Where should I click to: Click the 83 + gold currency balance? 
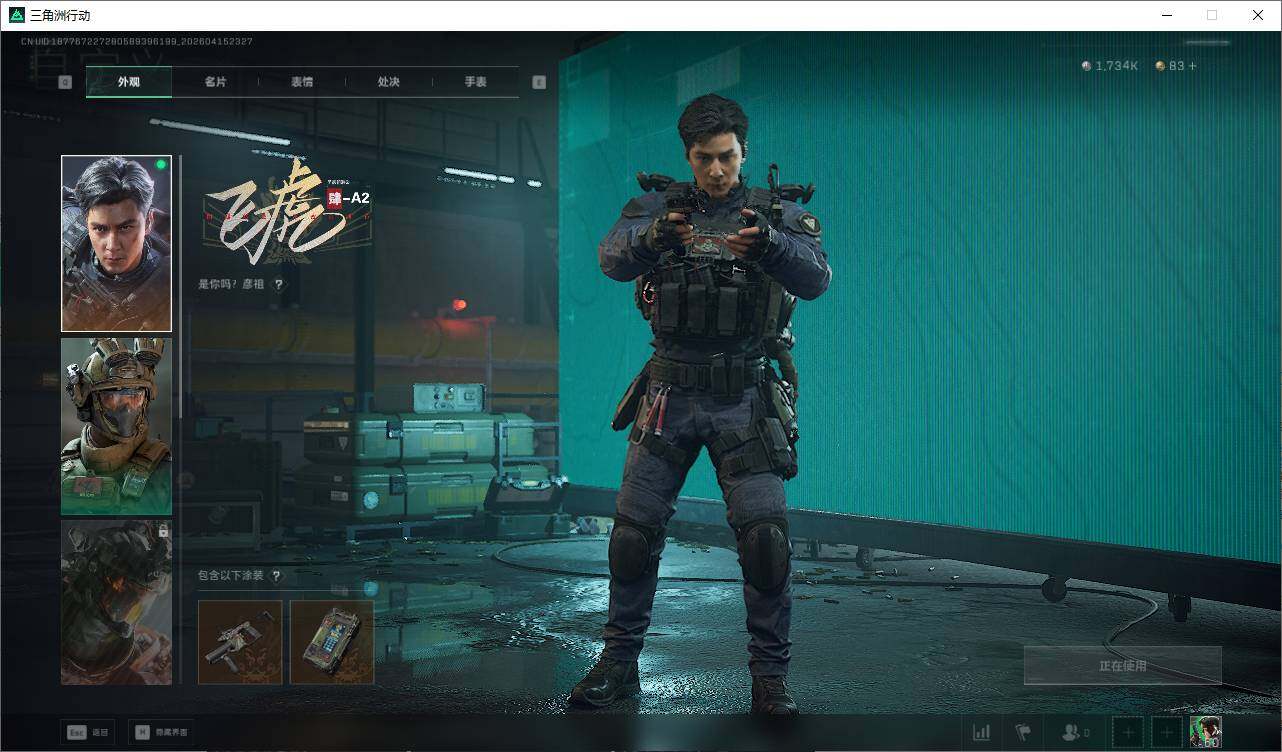(1176, 66)
